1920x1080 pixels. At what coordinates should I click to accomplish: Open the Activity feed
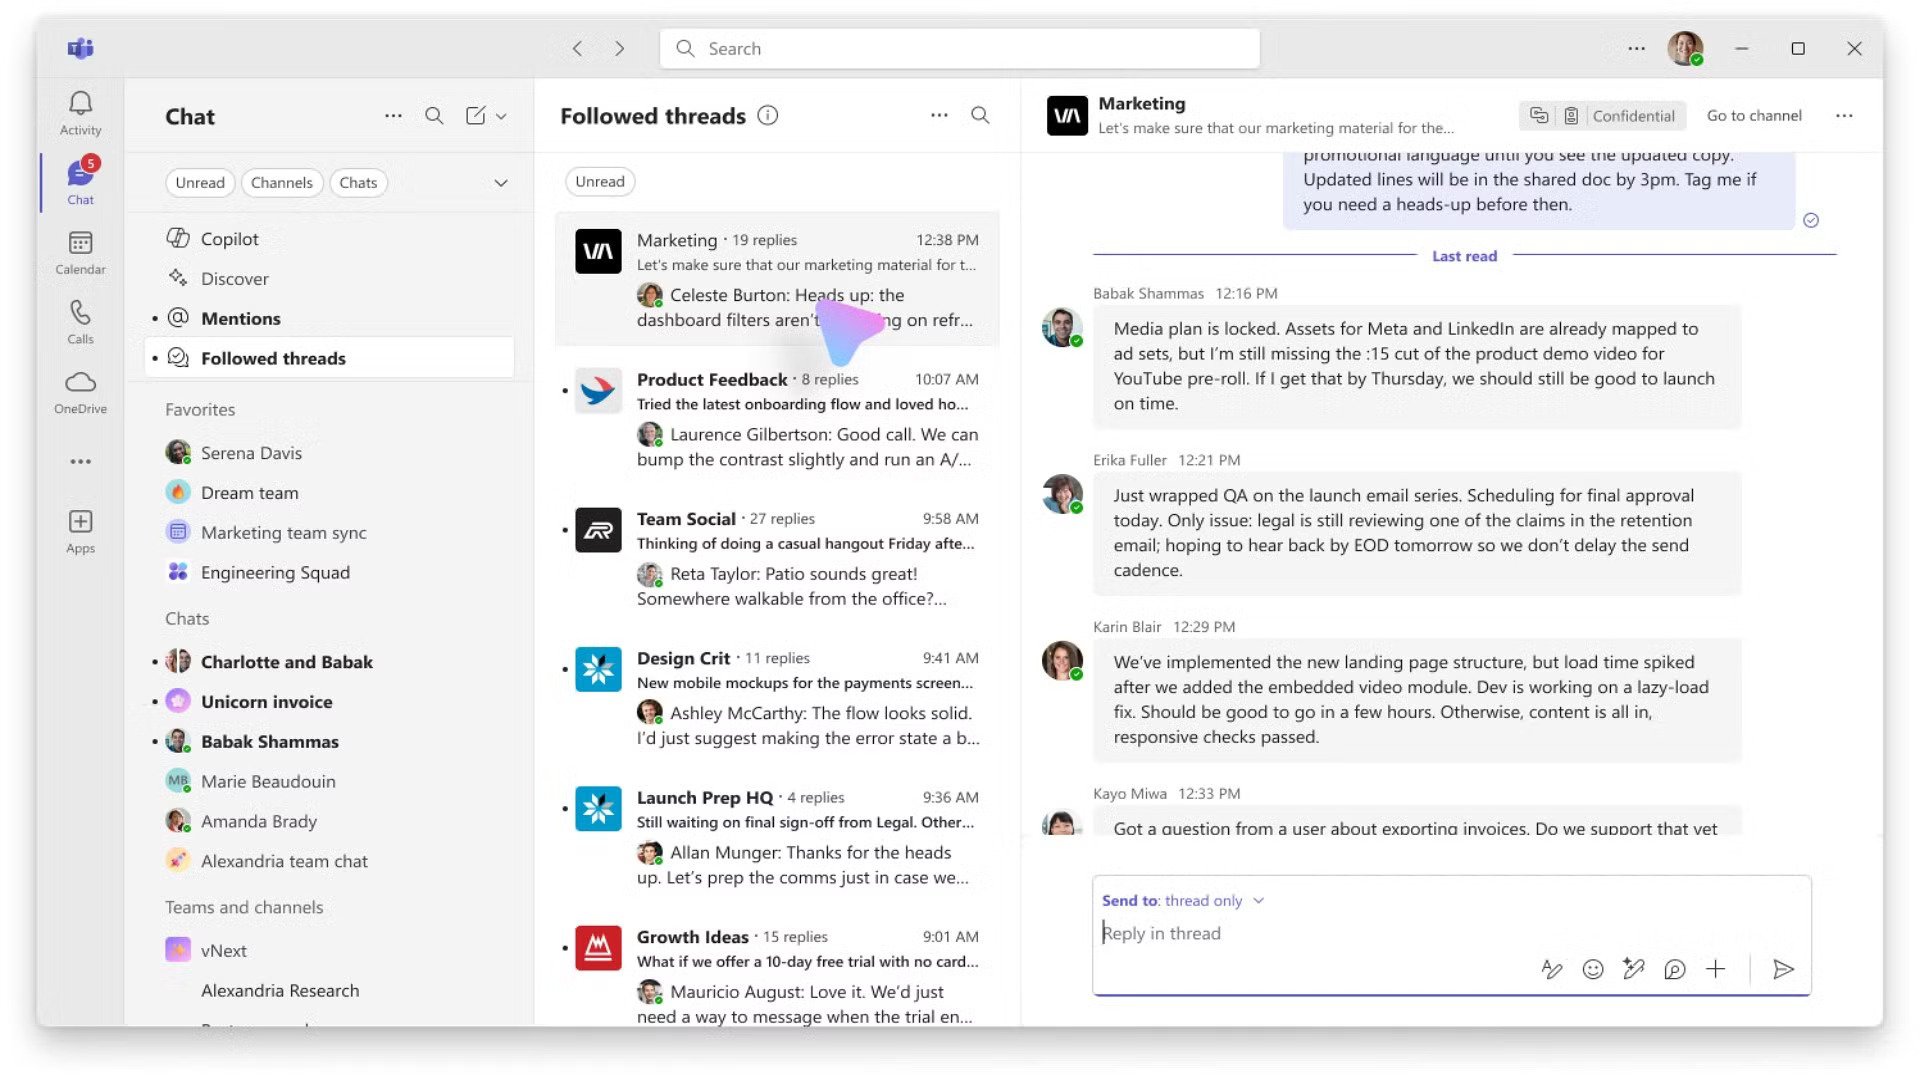pos(80,112)
